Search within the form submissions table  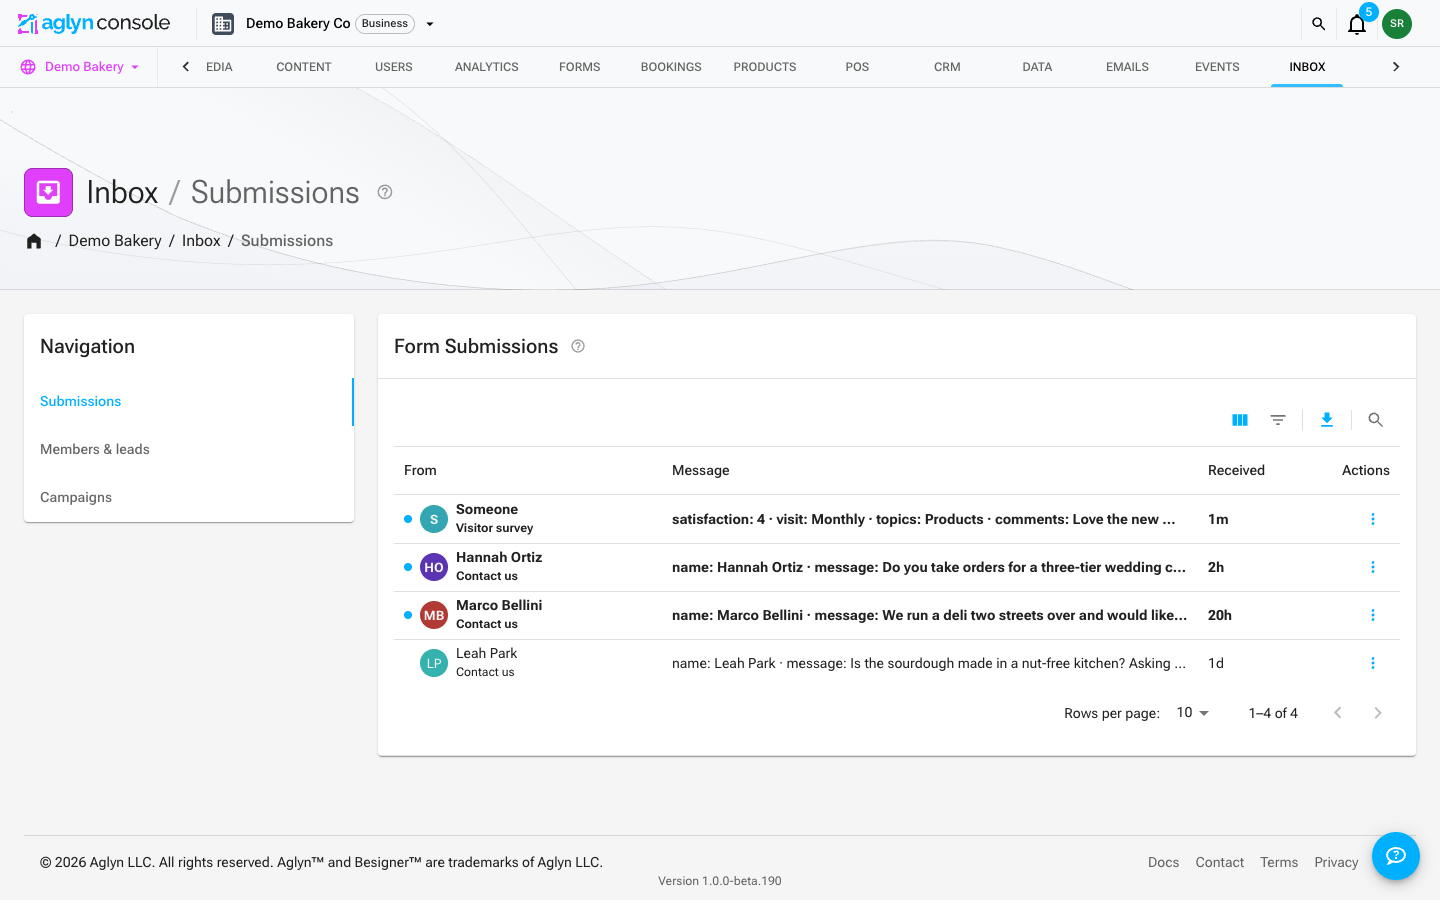point(1376,420)
